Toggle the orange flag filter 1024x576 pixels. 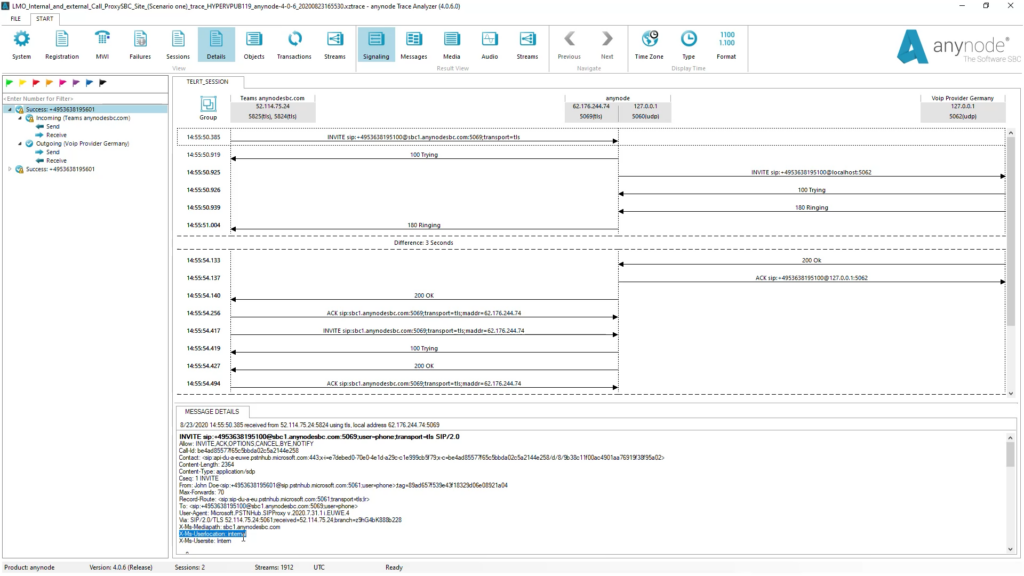pos(49,83)
